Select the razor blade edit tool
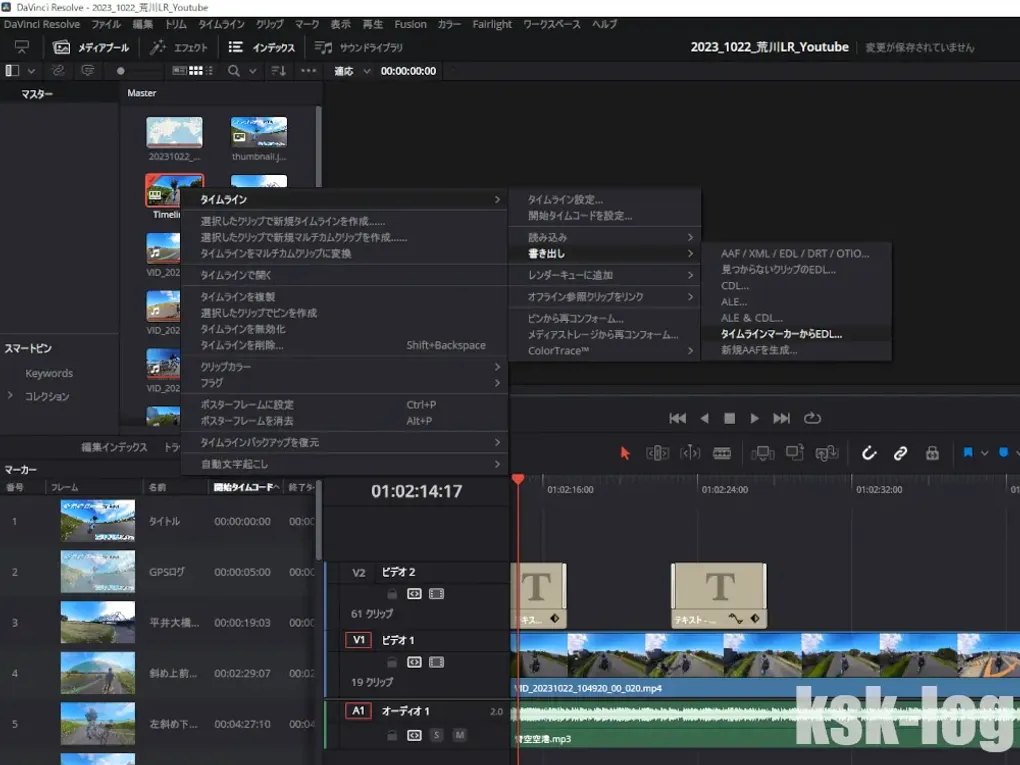Image resolution: width=1020 pixels, height=765 pixels. tap(721, 453)
